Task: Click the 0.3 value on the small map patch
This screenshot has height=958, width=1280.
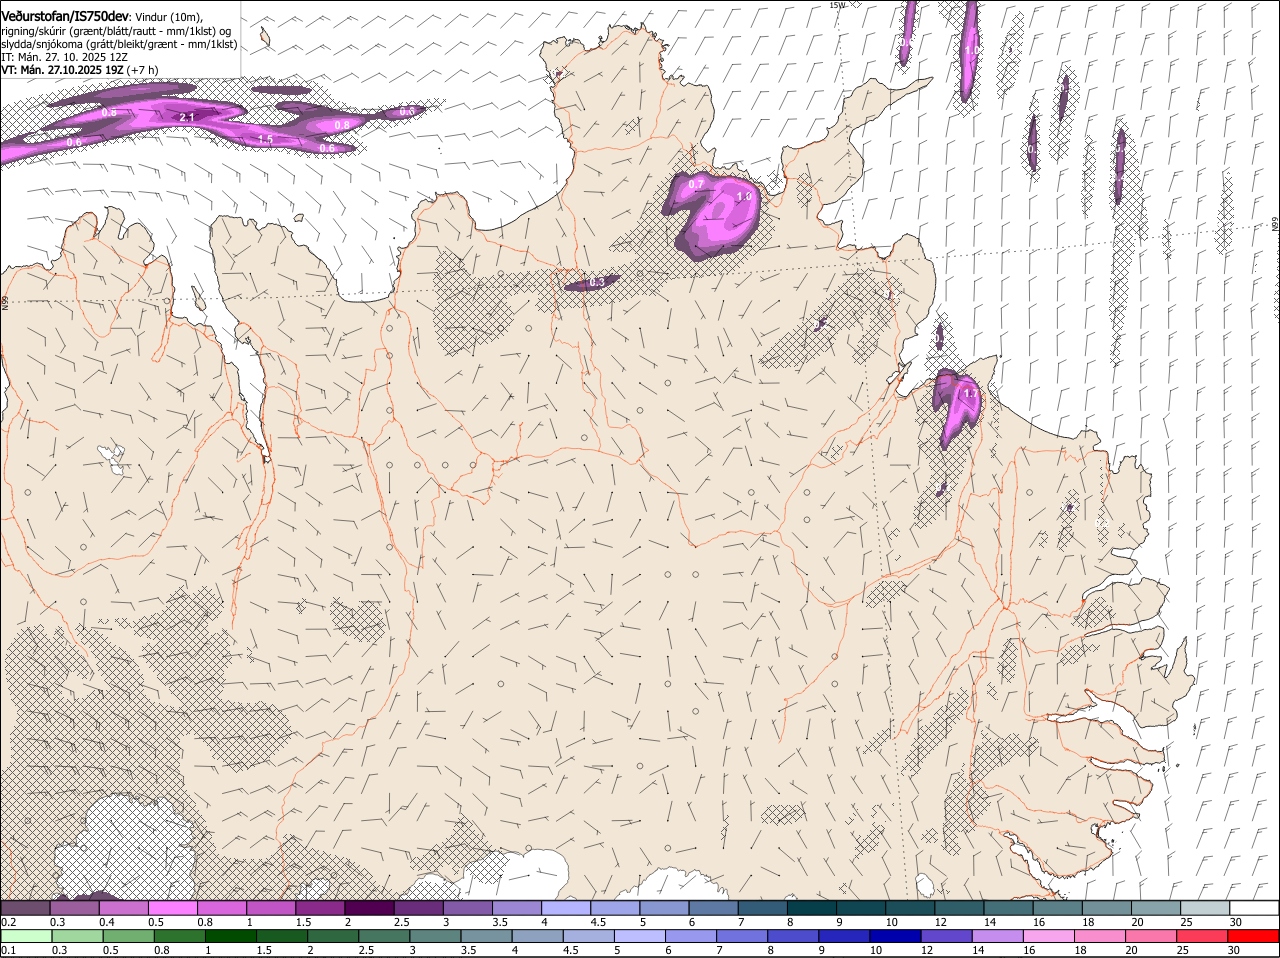Action: point(596,283)
